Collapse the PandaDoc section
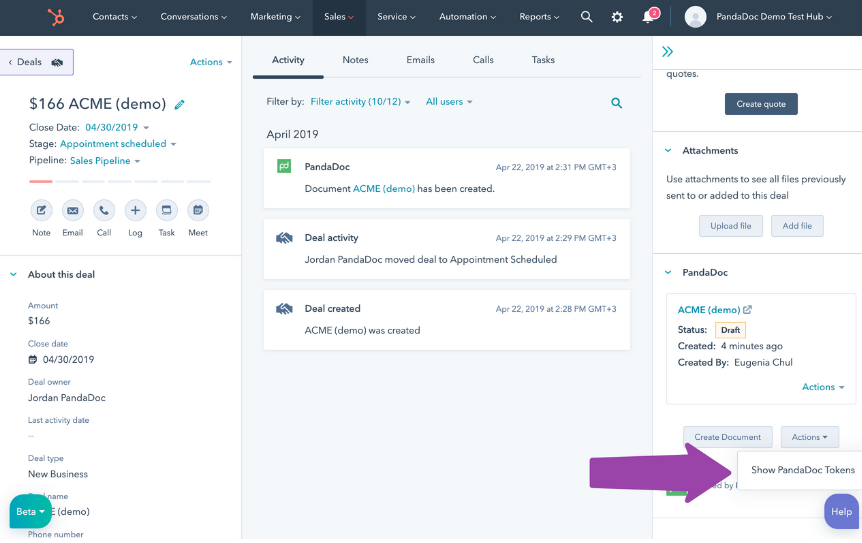This screenshot has width=862, height=543. pos(668,273)
